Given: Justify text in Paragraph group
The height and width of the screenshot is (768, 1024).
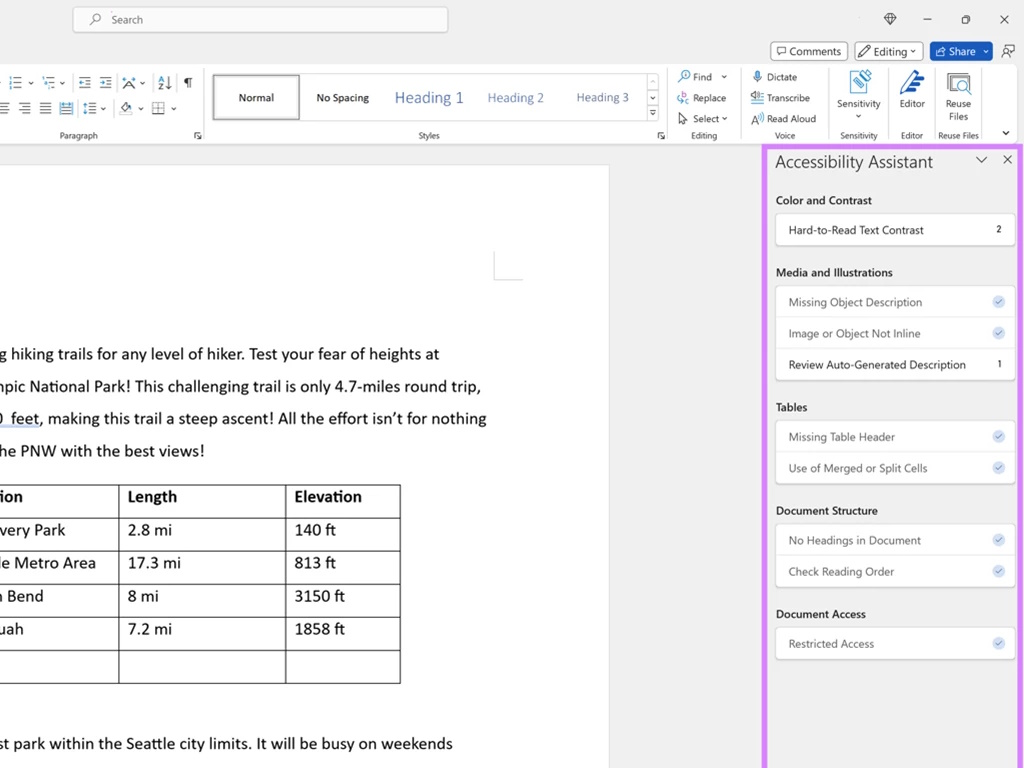Looking at the screenshot, I should point(45,108).
